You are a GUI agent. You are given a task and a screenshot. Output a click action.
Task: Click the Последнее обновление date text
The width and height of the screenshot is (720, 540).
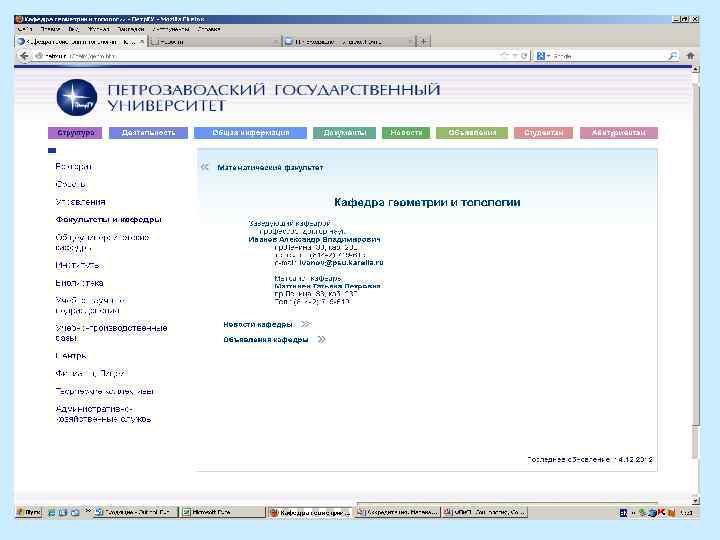(590, 459)
